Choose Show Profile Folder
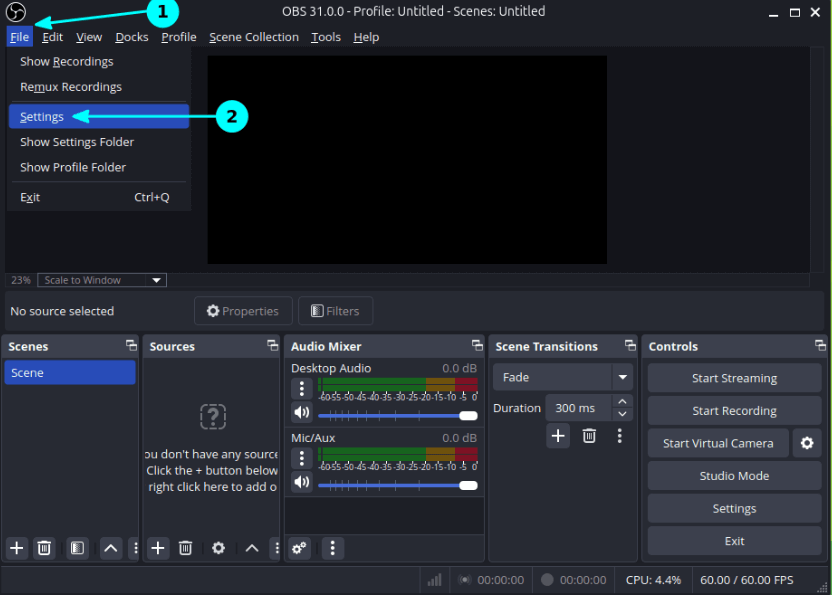 tap(99, 167)
